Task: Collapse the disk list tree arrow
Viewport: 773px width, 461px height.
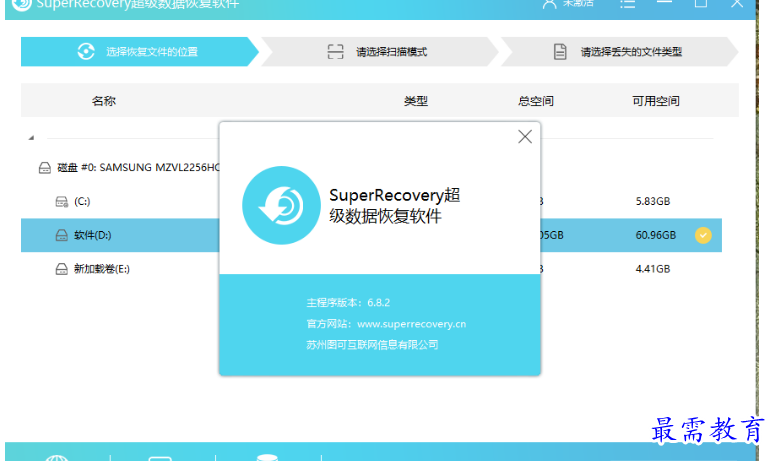Action: coord(31,138)
